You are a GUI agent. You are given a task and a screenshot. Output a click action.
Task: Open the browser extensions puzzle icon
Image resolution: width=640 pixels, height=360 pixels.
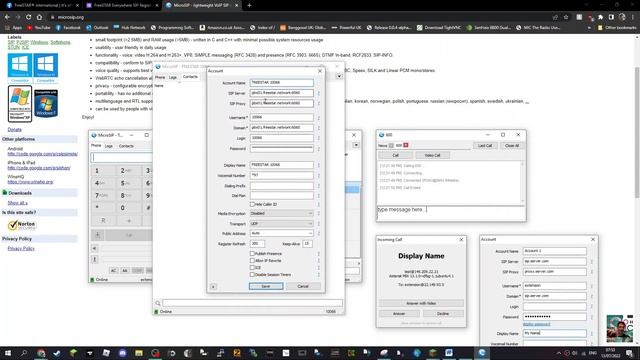tap(600, 17)
